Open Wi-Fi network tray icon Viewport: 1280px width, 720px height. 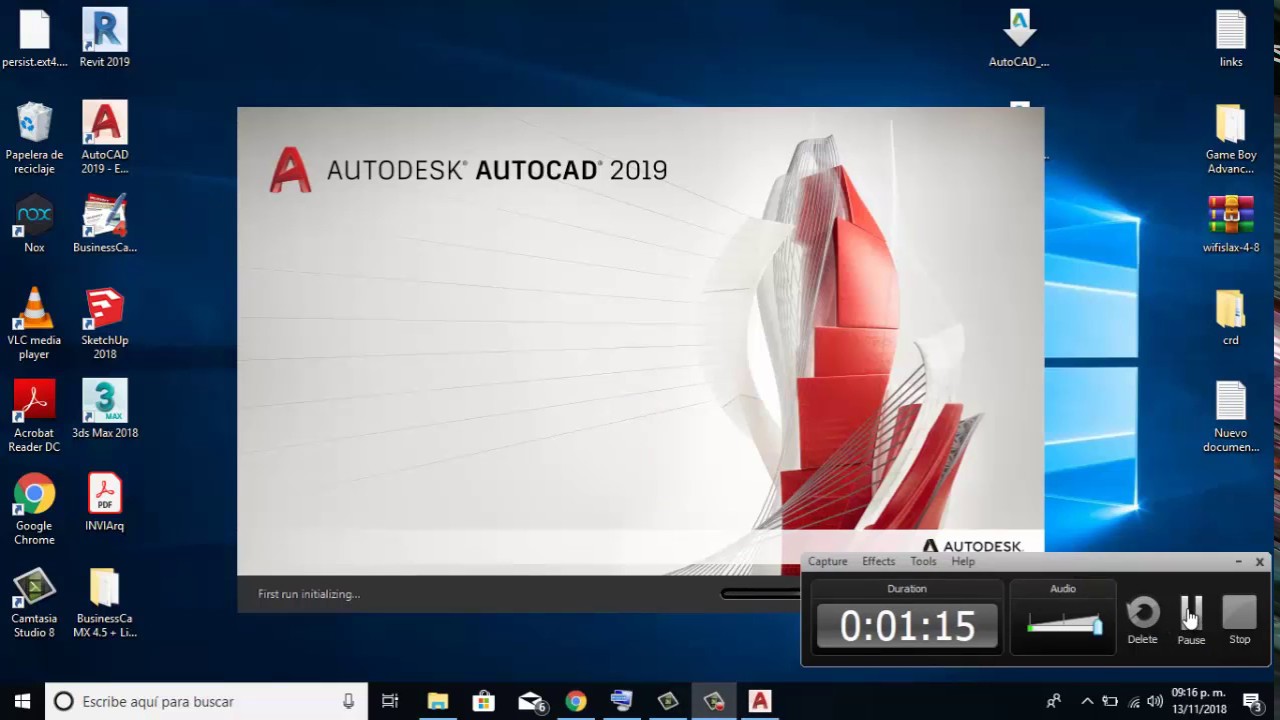click(x=1134, y=701)
